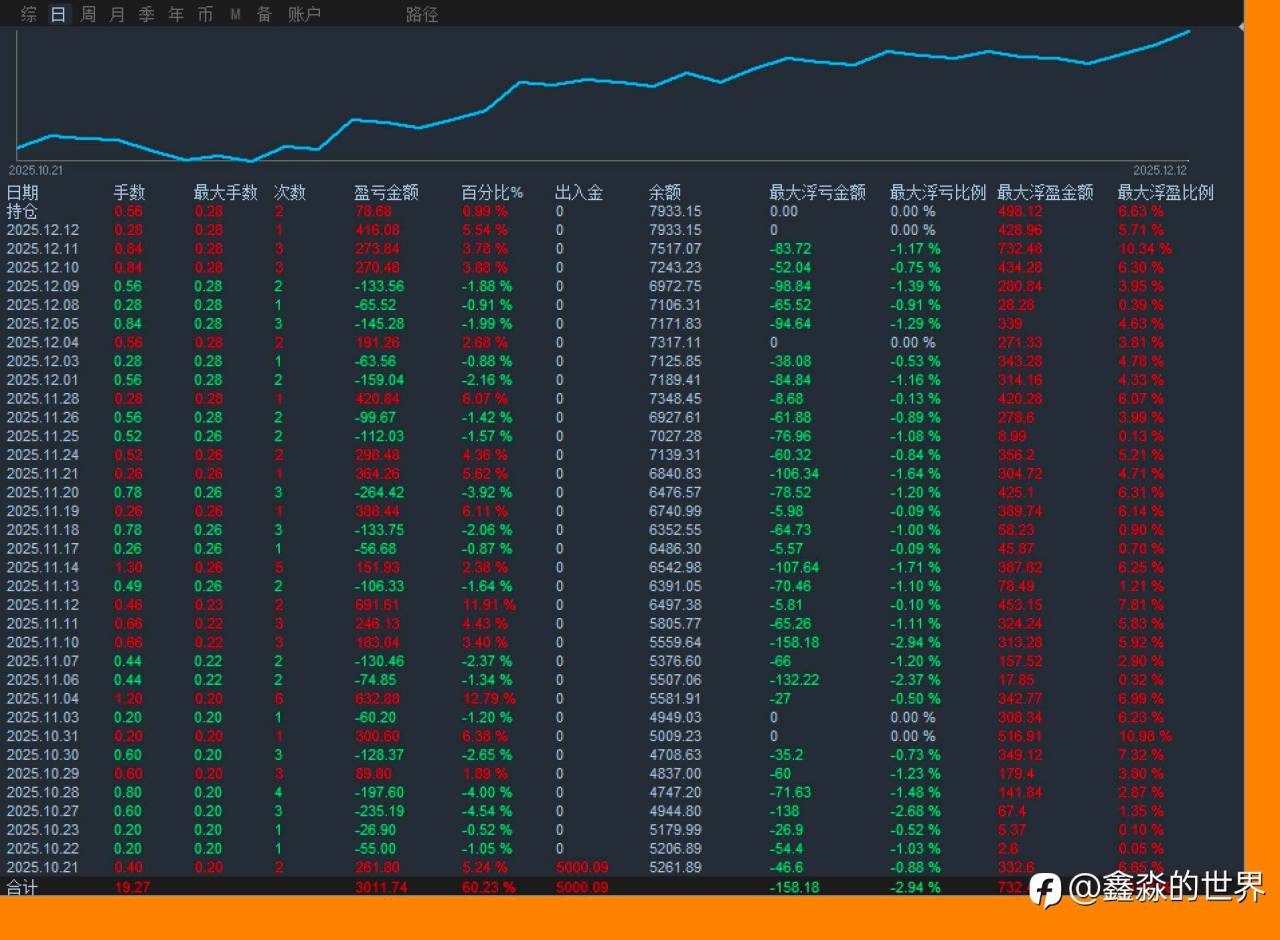Select the 2025.11.28 date cell
Screen dimensions: 1280x940
[42, 399]
